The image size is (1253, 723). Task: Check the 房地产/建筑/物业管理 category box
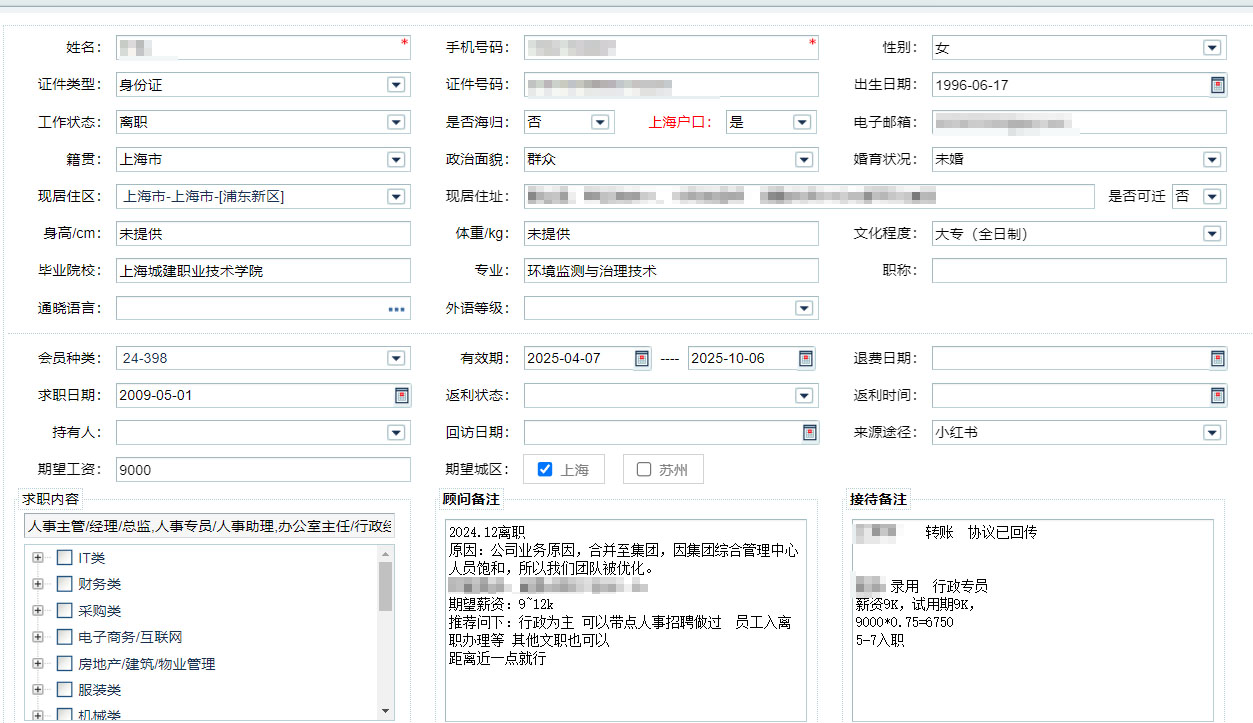[65, 663]
